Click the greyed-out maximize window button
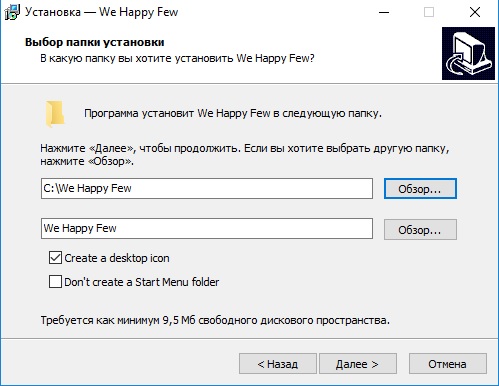This screenshot has height=386, width=499. point(429,12)
